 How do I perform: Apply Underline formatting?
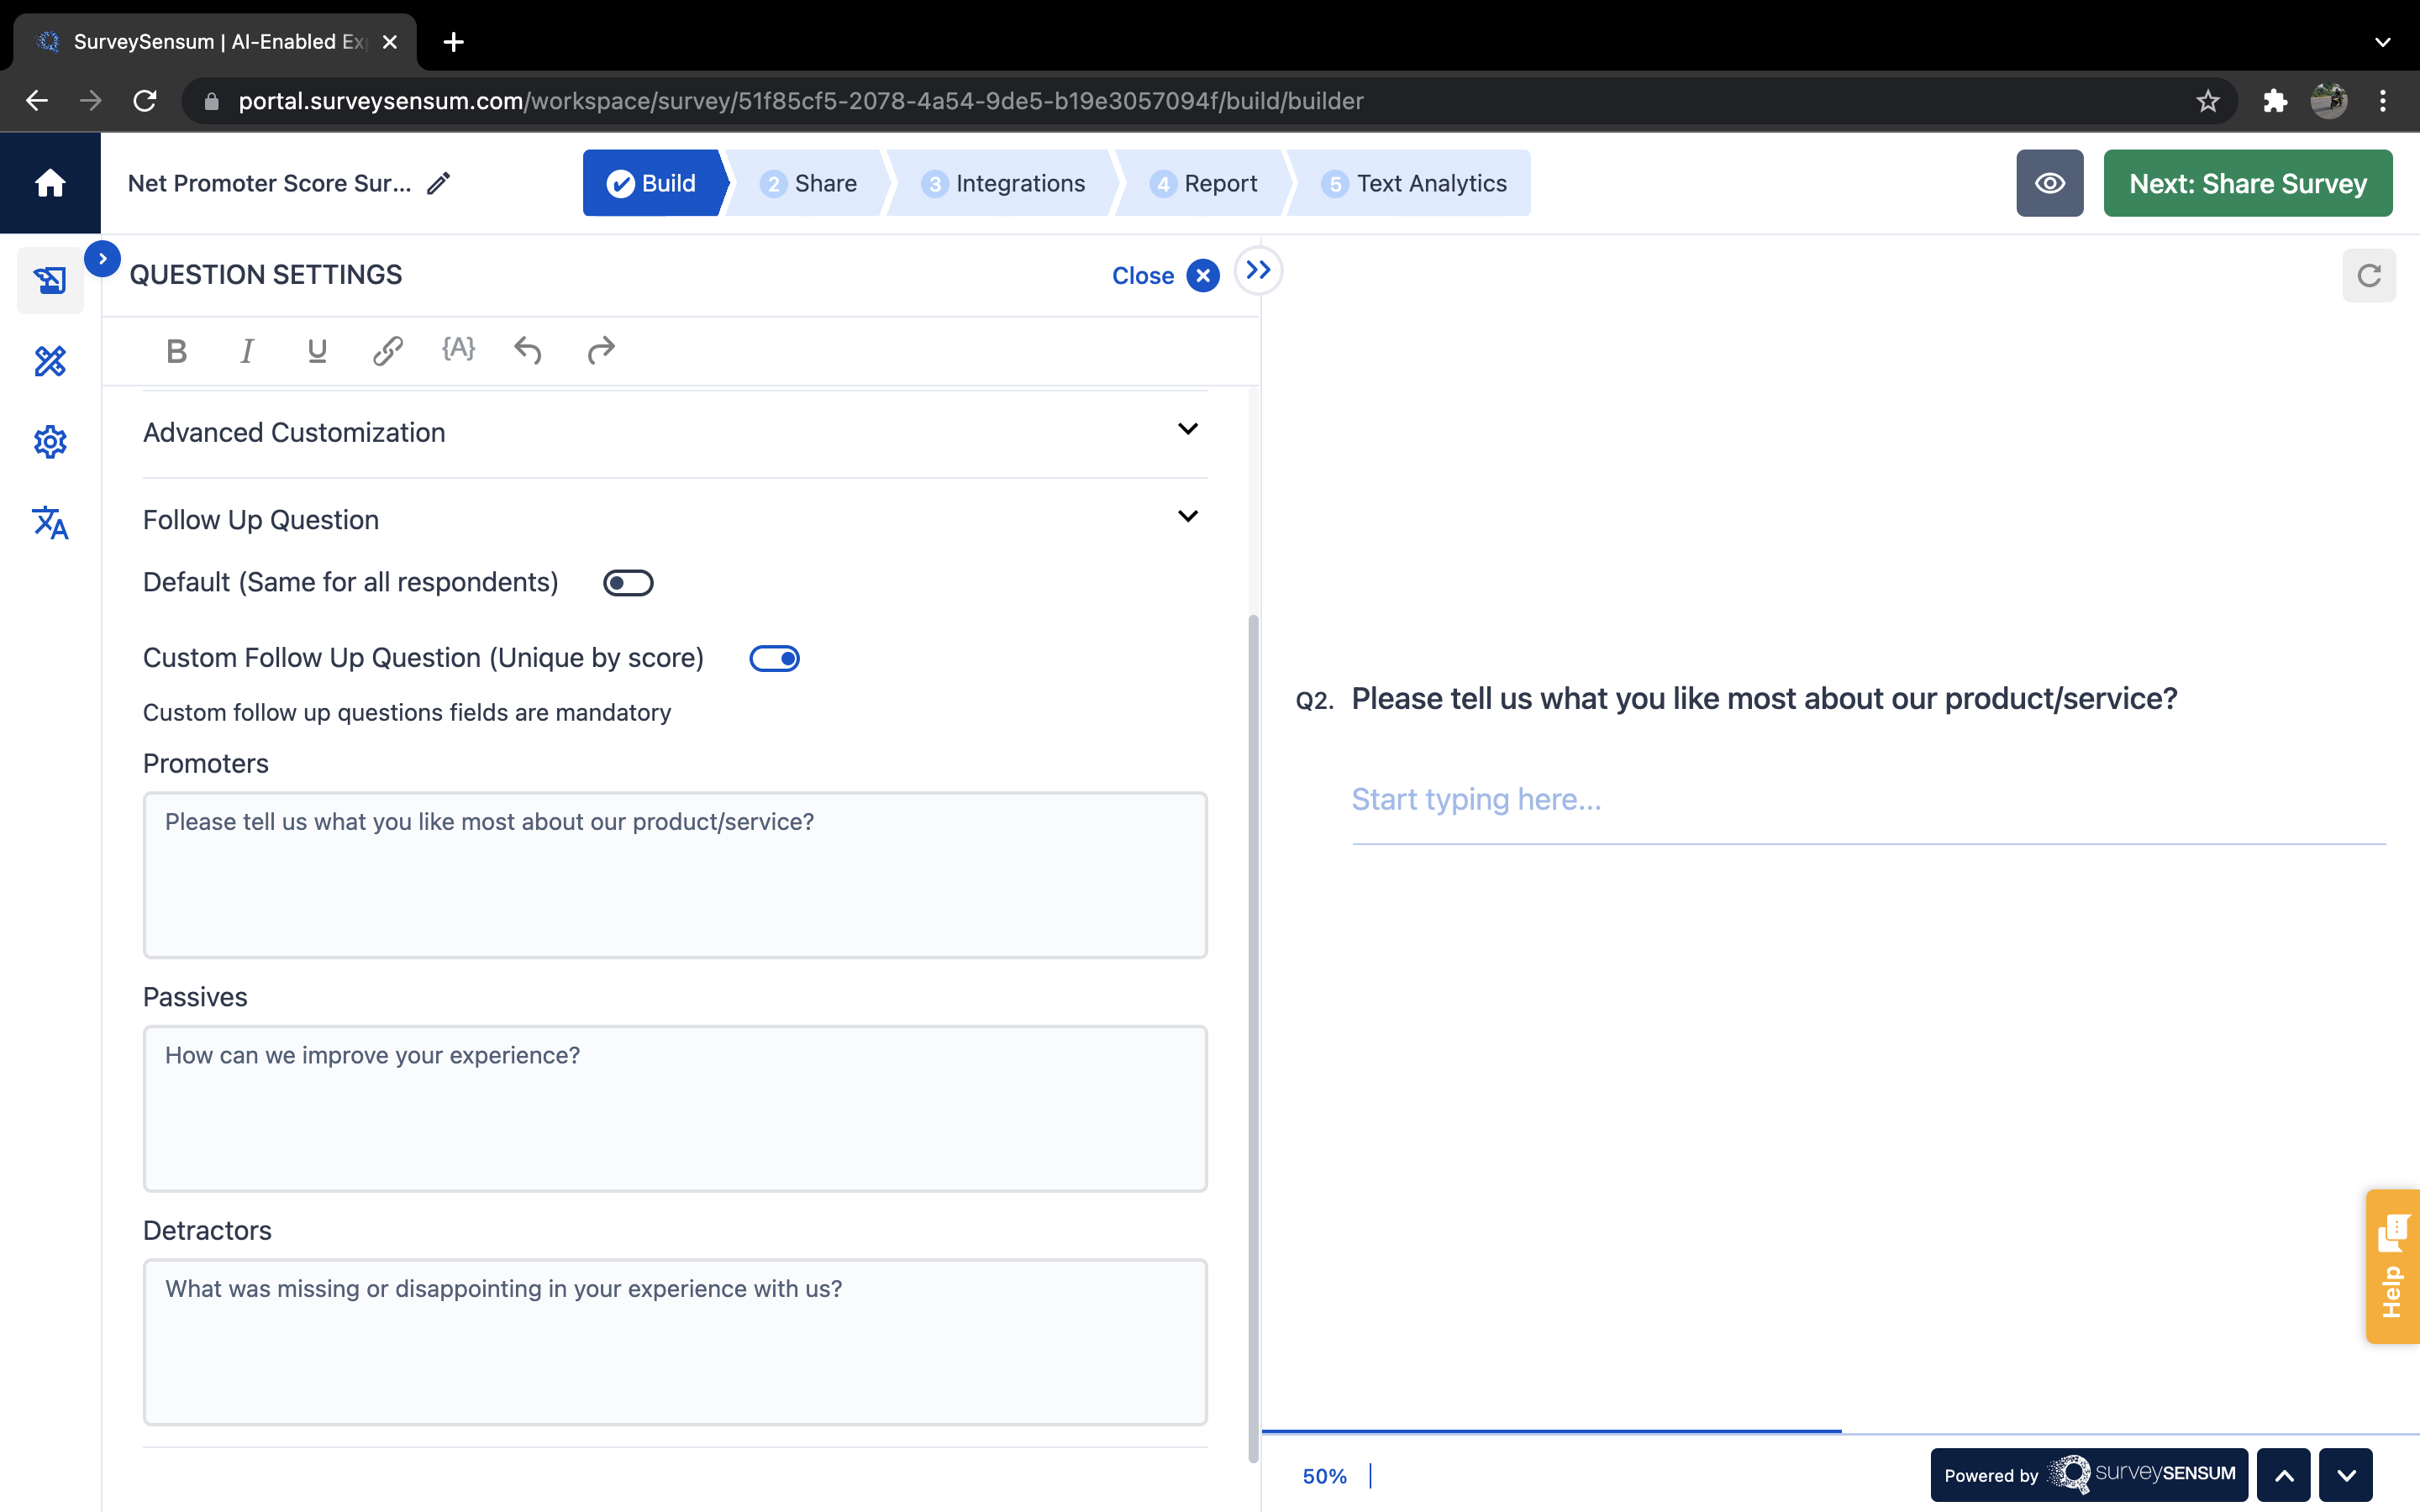click(317, 351)
